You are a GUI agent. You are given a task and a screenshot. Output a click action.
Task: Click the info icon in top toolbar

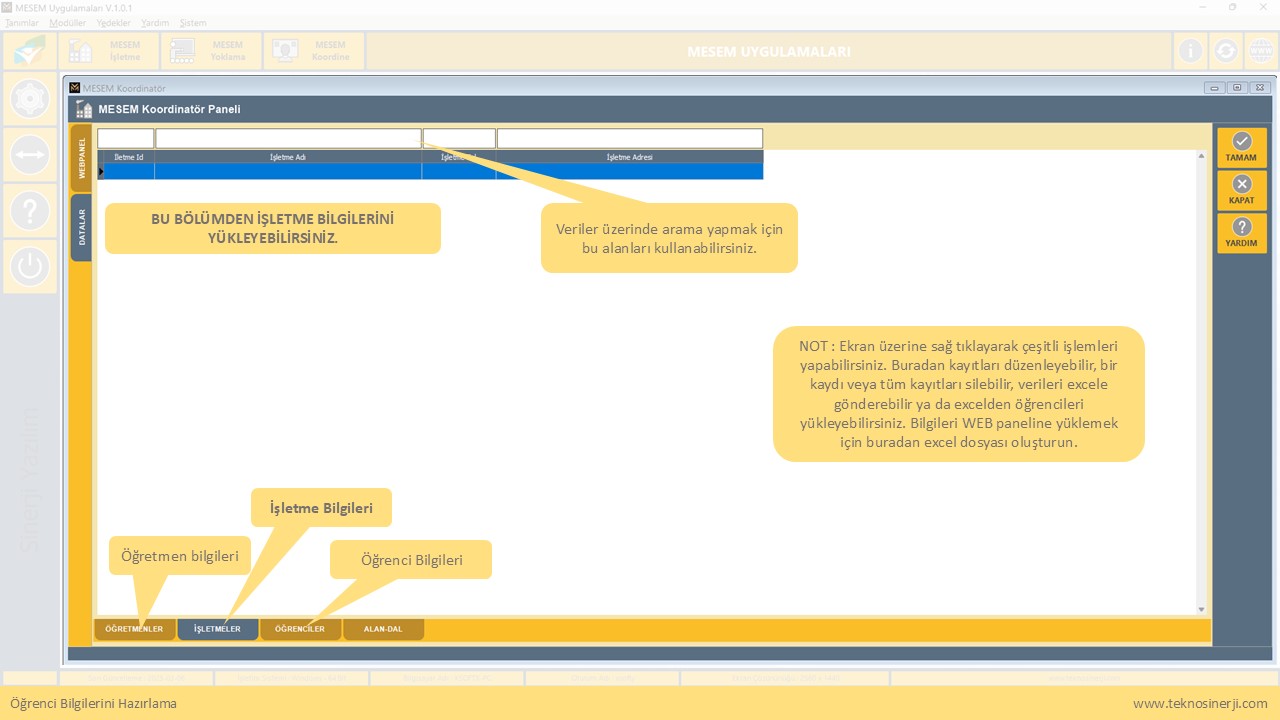tap(1190, 51)
